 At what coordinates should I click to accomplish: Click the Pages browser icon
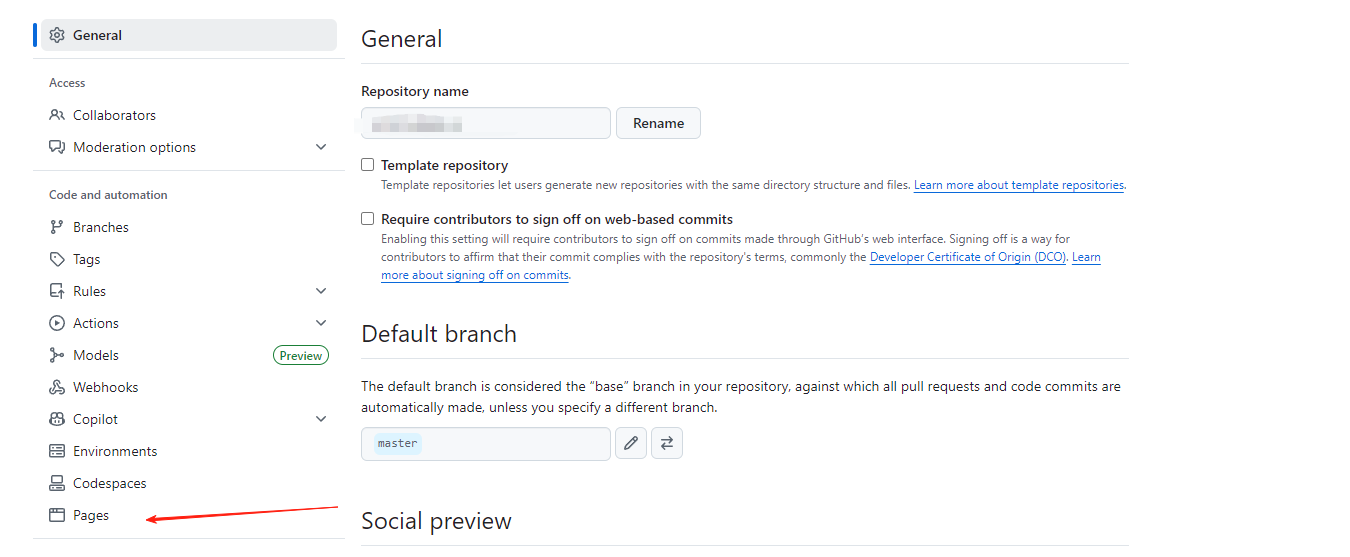point(57,515)
